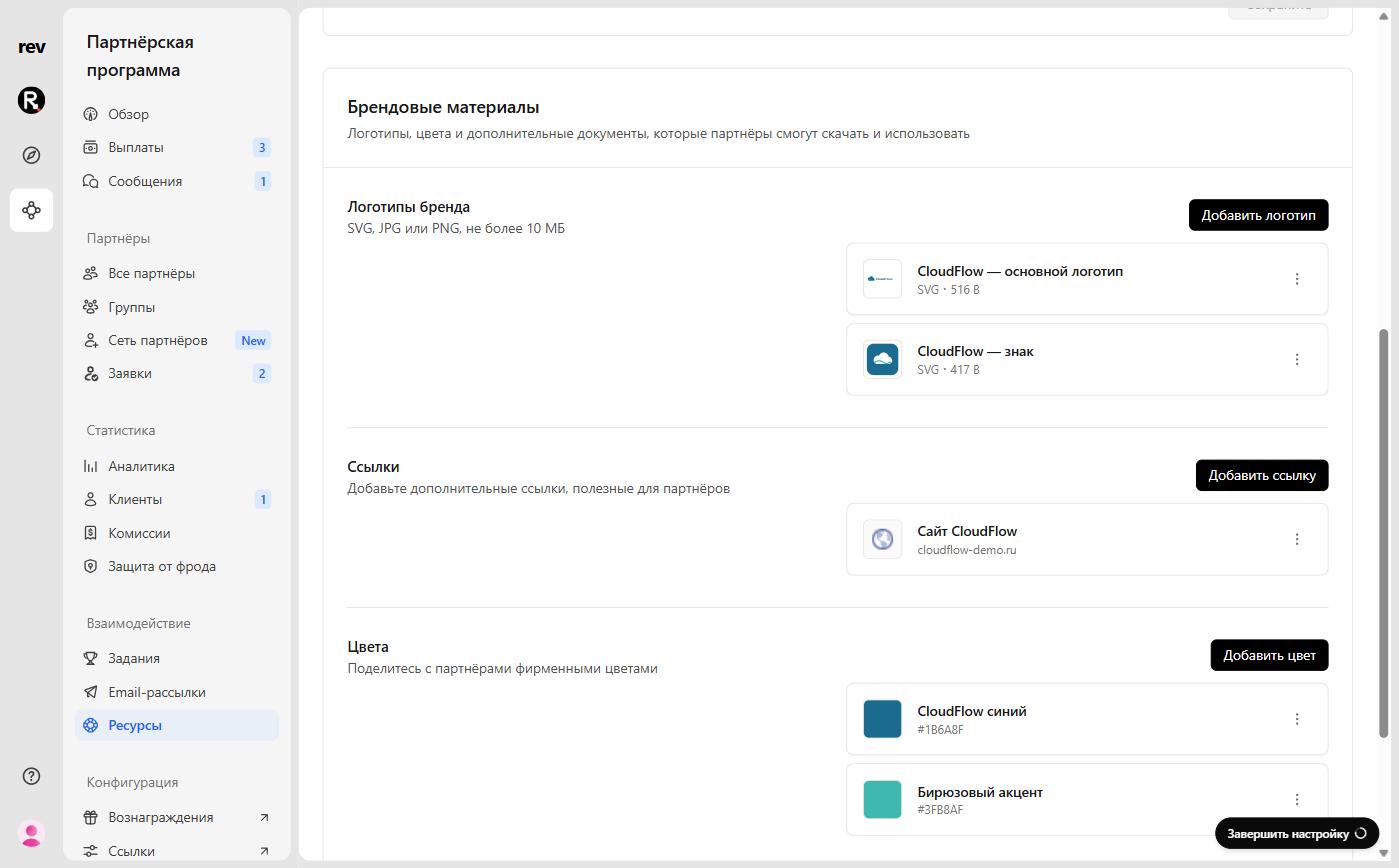Viewport: 1399px width, 868px height.
Task: Open Все партнёры page
Action: [177, 273]
